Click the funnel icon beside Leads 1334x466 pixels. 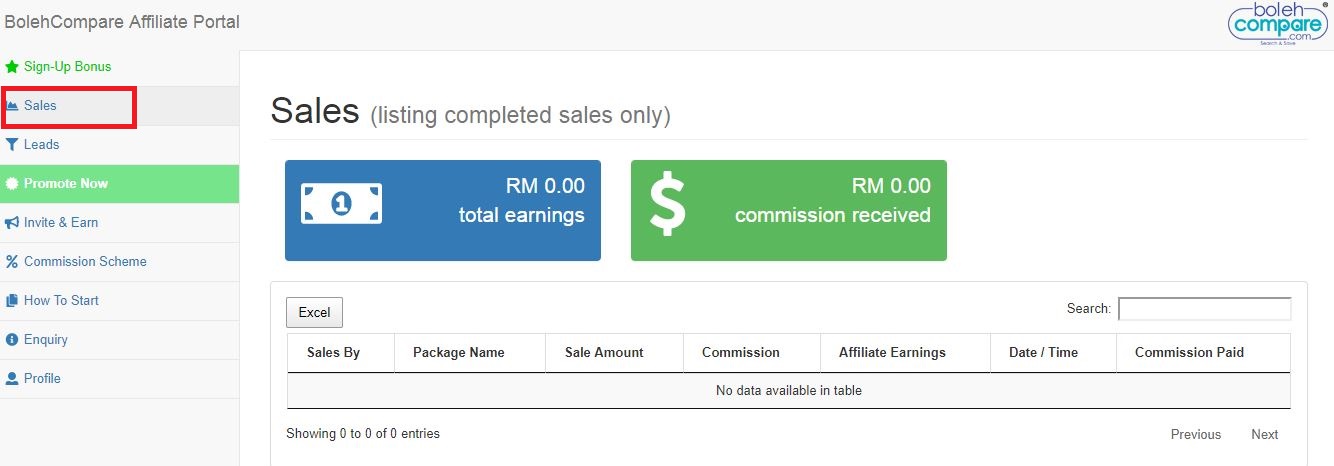12,145
